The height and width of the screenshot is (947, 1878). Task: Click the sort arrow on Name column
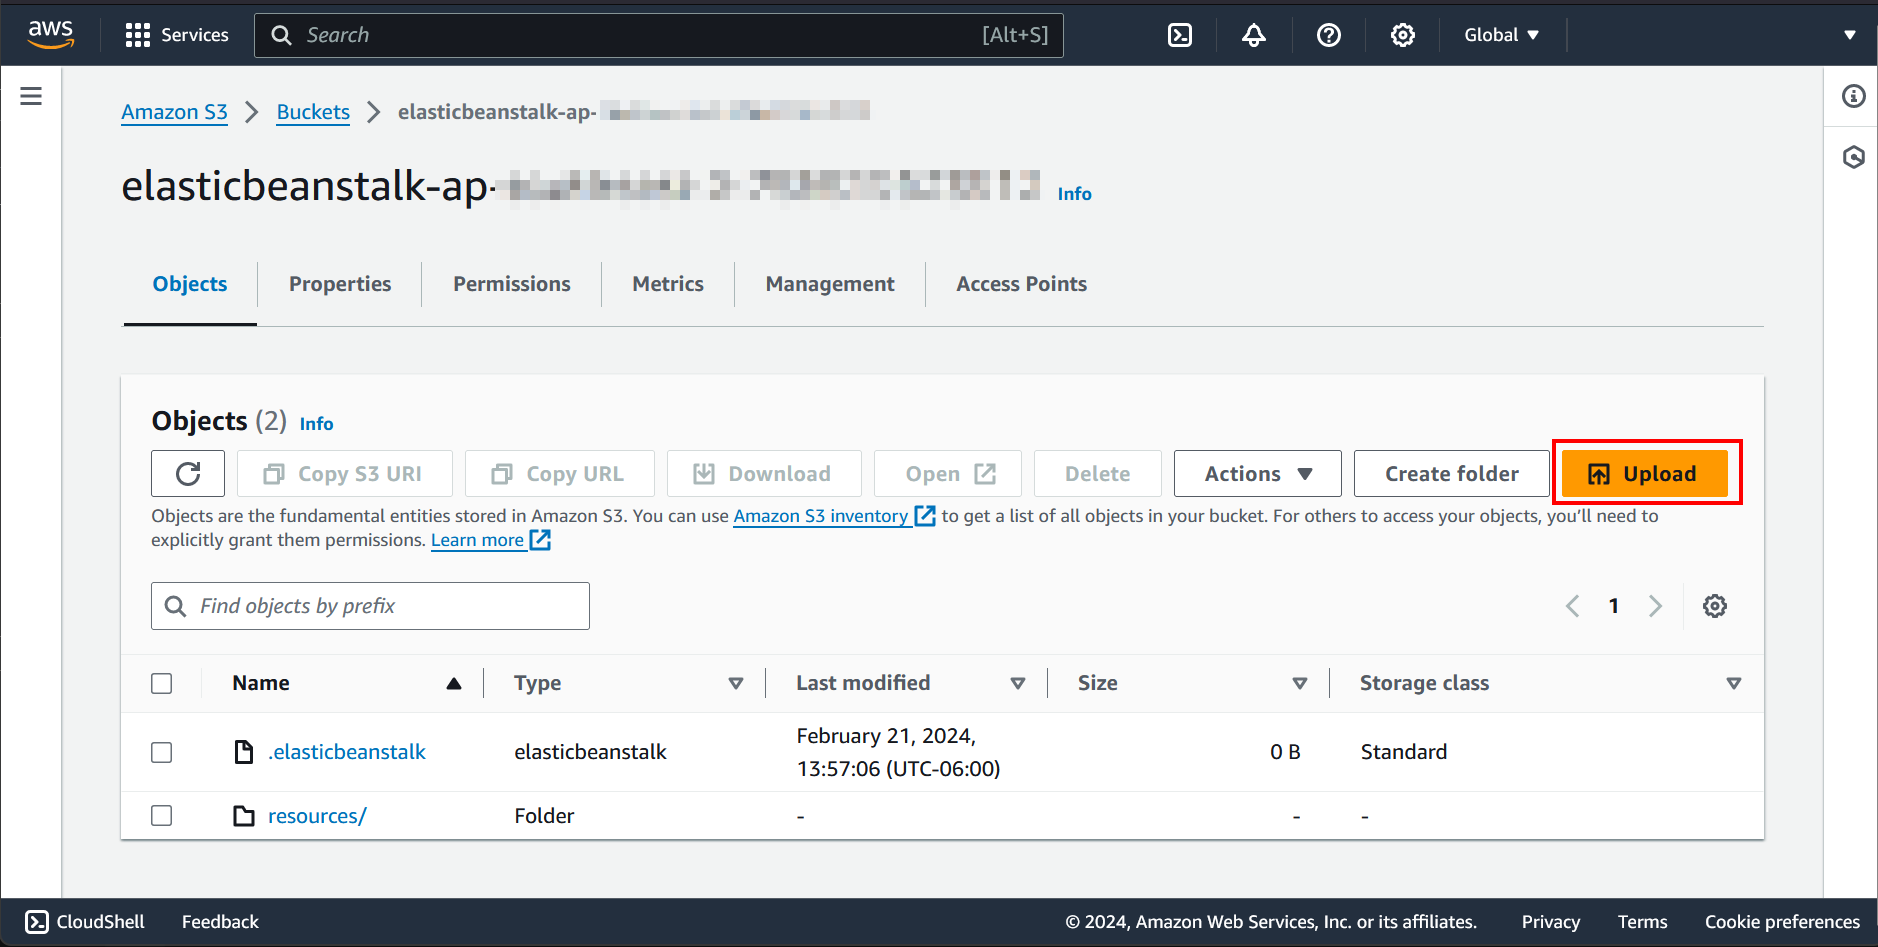coord(454,683)
